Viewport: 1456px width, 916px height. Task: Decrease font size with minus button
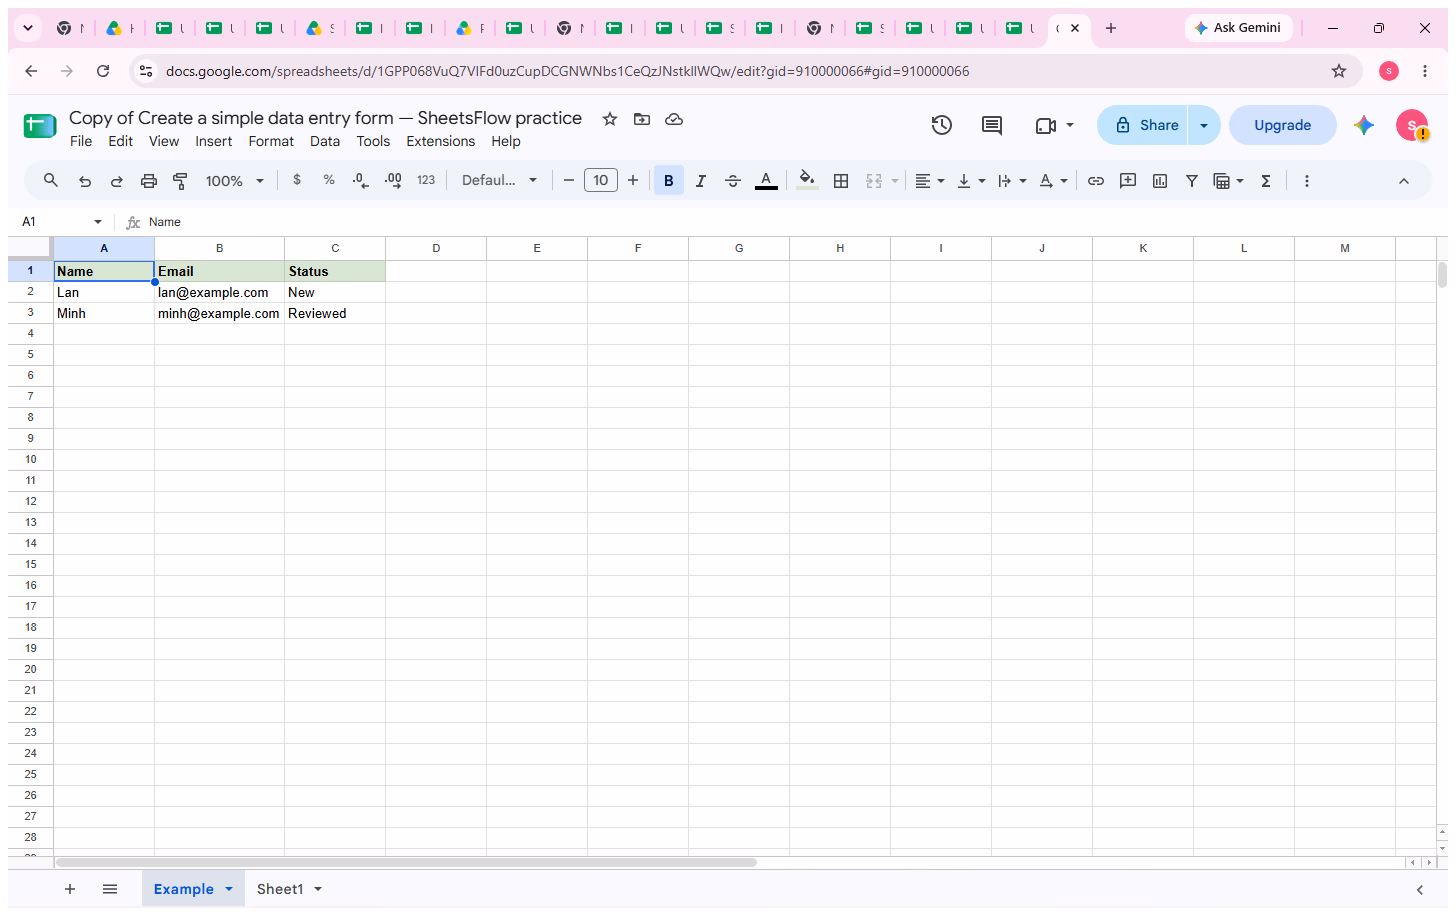(x=569, y=180)
